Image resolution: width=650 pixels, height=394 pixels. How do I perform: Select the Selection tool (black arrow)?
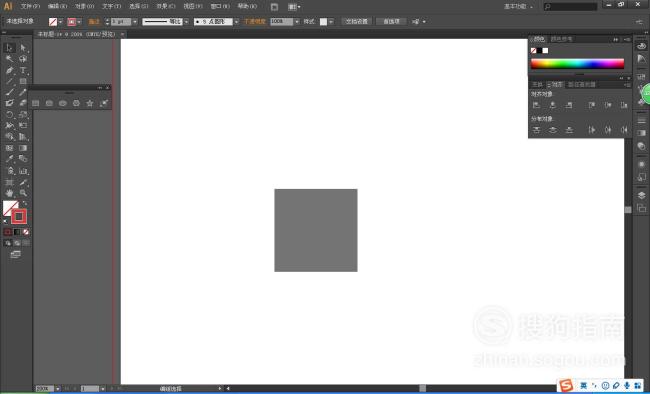tap(9, 48)
